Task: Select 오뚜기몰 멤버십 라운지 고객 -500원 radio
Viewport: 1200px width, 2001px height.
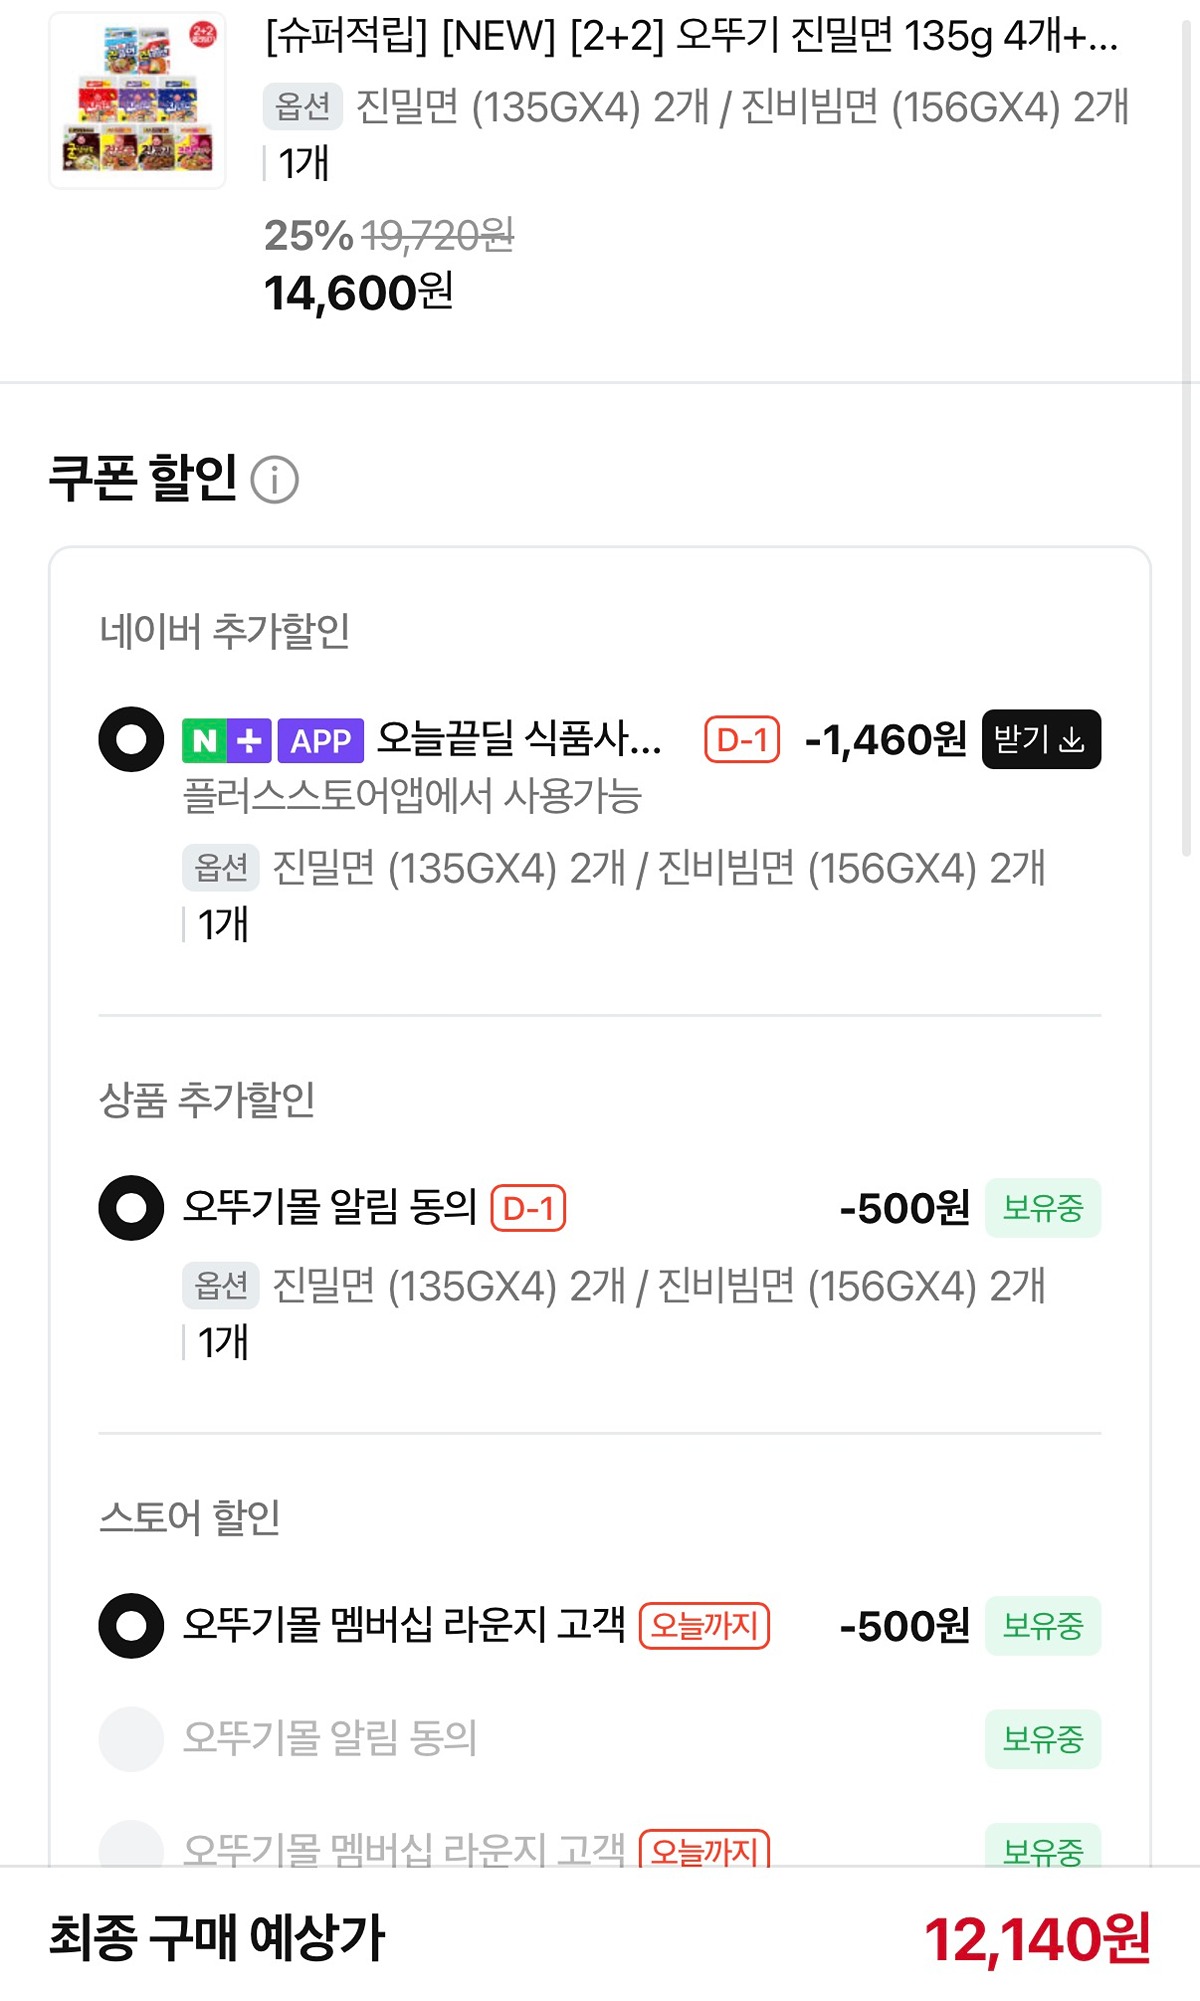Action: tap(131, 1626)
